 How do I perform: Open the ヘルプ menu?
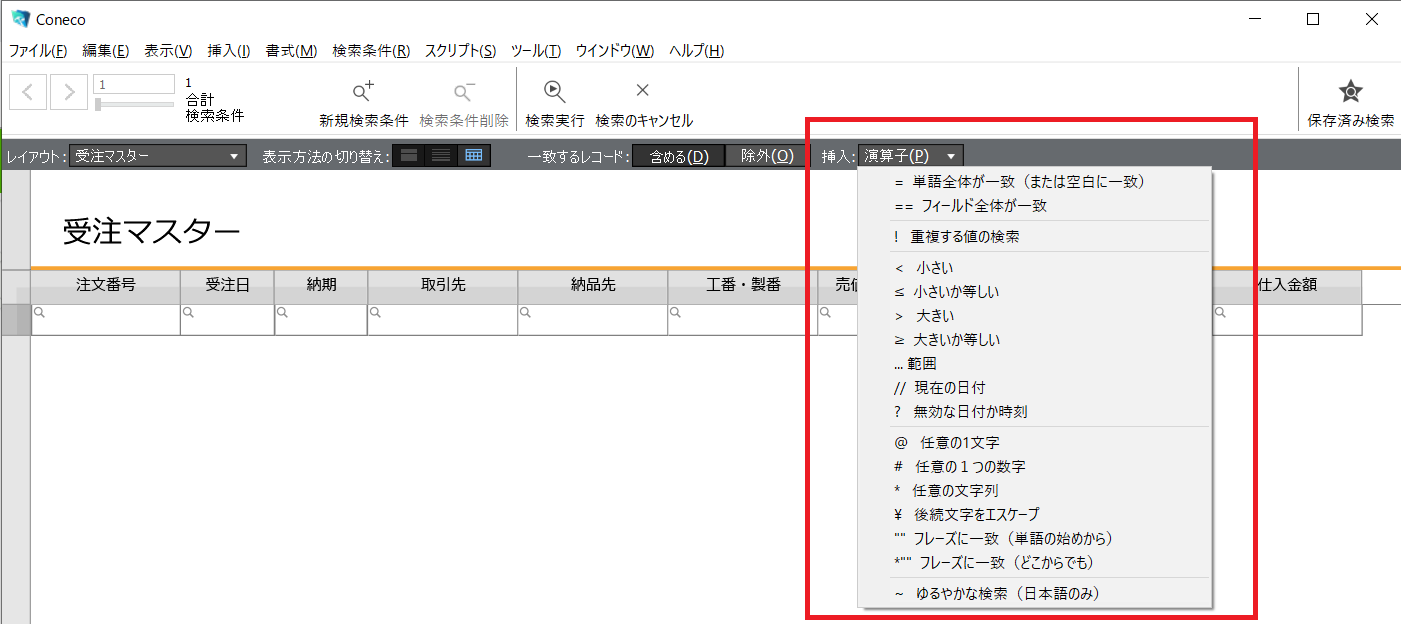coord(696,51)
